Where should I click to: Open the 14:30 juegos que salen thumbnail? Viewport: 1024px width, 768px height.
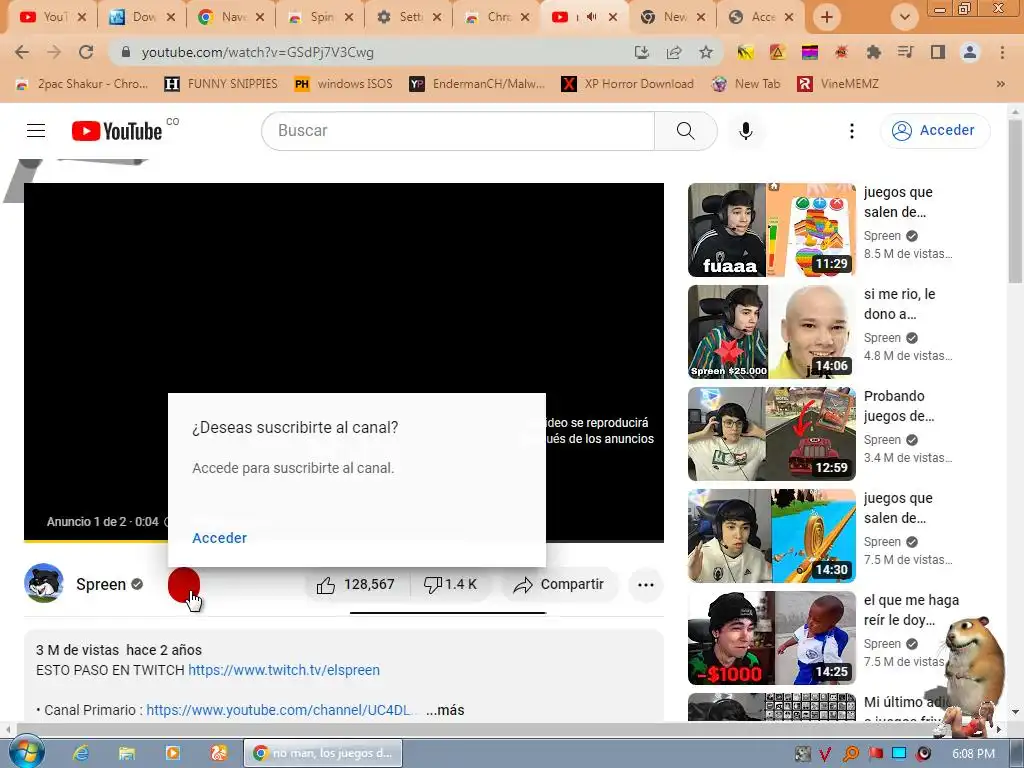click(x=772, y=536)
